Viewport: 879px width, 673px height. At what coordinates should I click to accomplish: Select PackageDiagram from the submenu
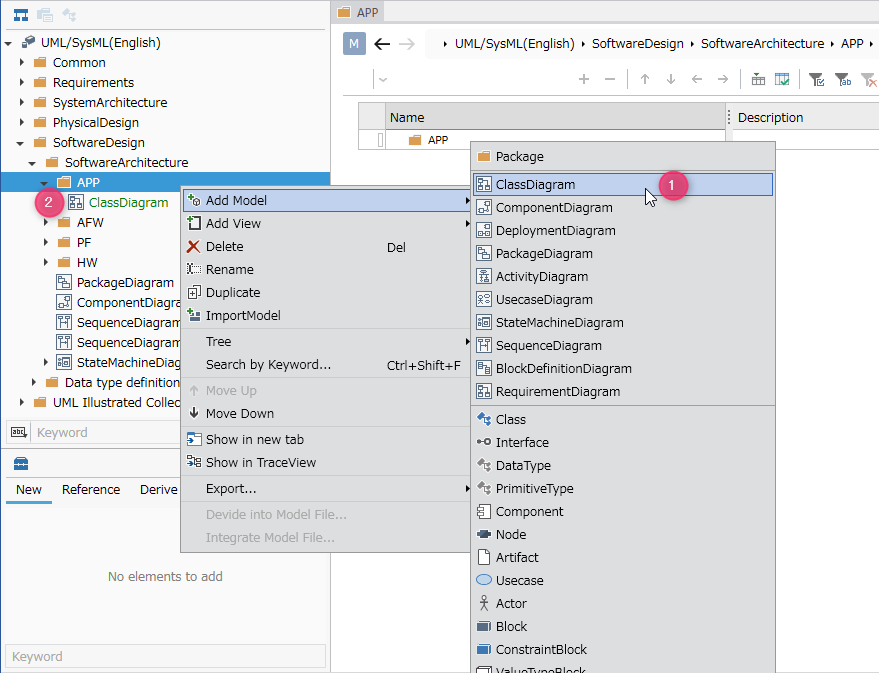click(x=623, y=253)
